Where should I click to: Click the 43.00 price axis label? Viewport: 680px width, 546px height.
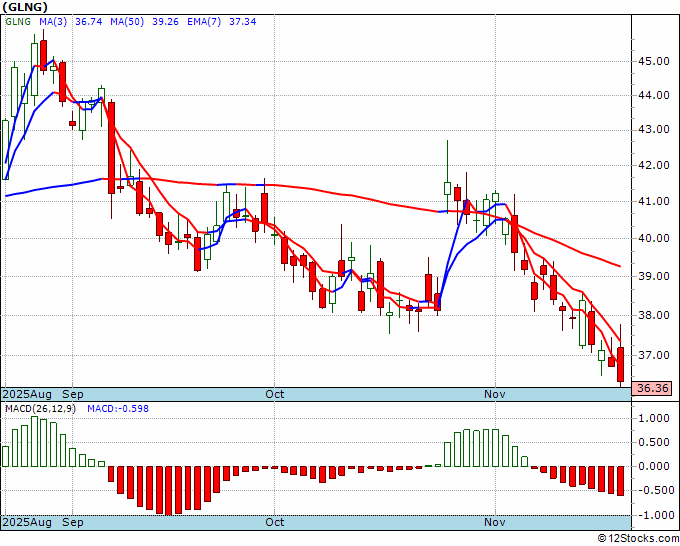(653, 129)
